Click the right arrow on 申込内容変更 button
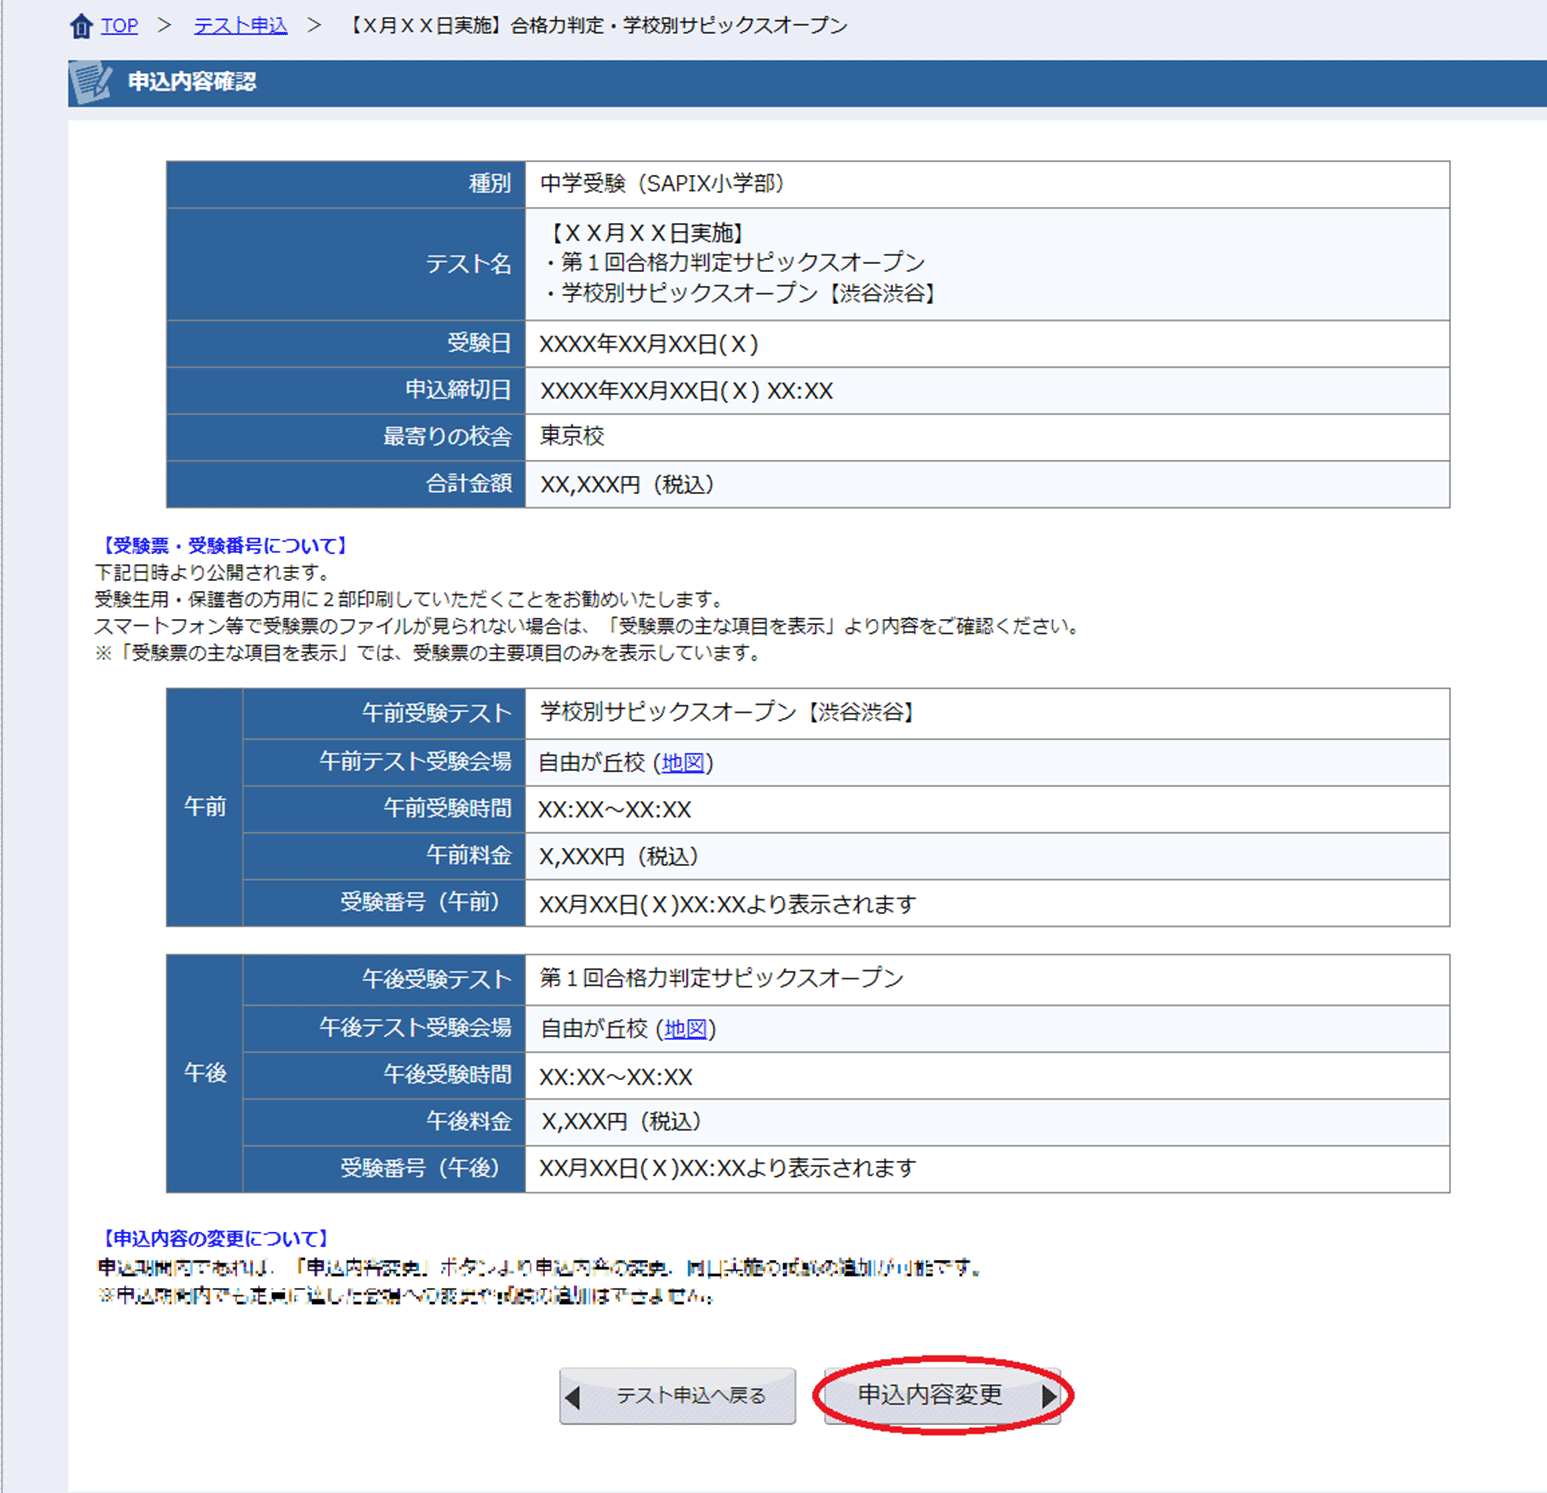This screenshot has height=1493, width=1547. pyautogui.click(x=1048, y=1396)
